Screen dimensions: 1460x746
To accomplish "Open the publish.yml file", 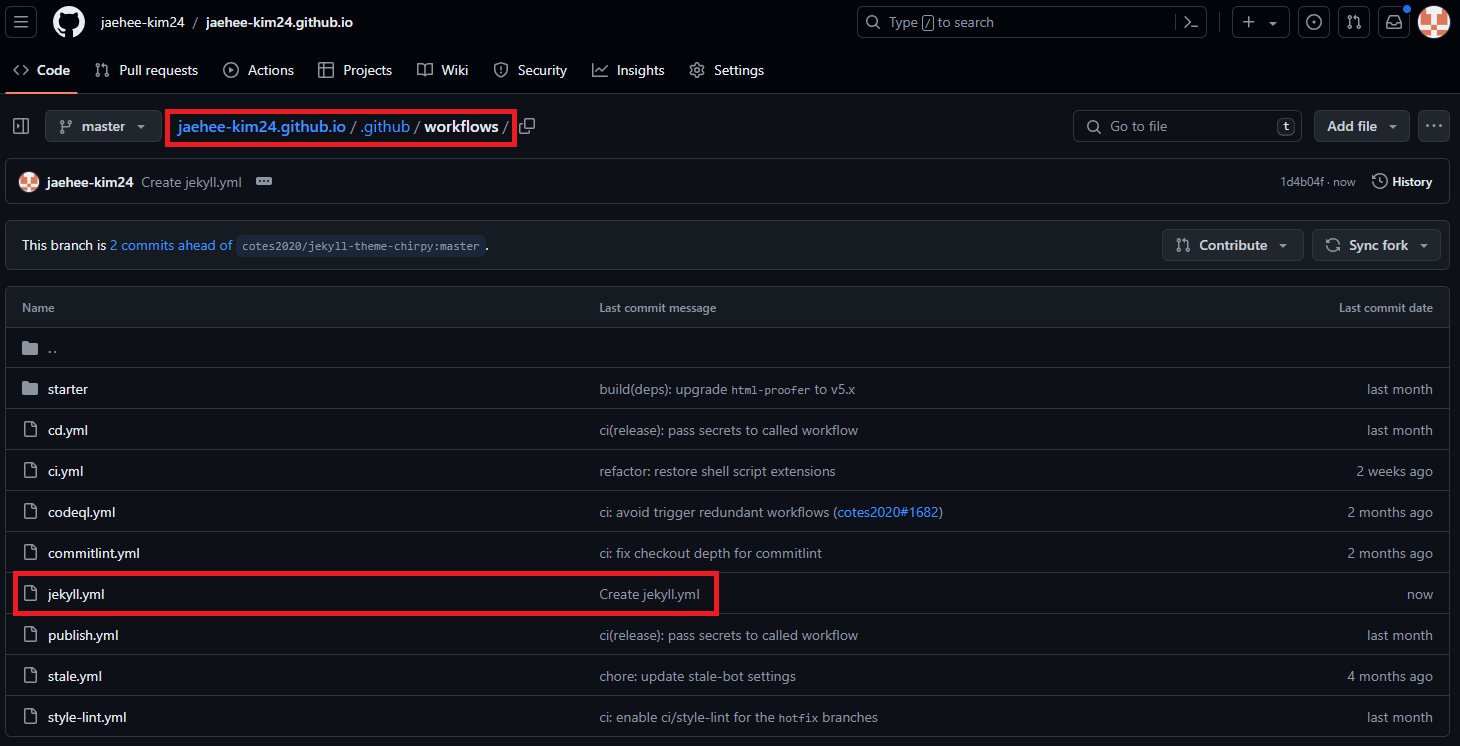I will (x=83, y=635).
